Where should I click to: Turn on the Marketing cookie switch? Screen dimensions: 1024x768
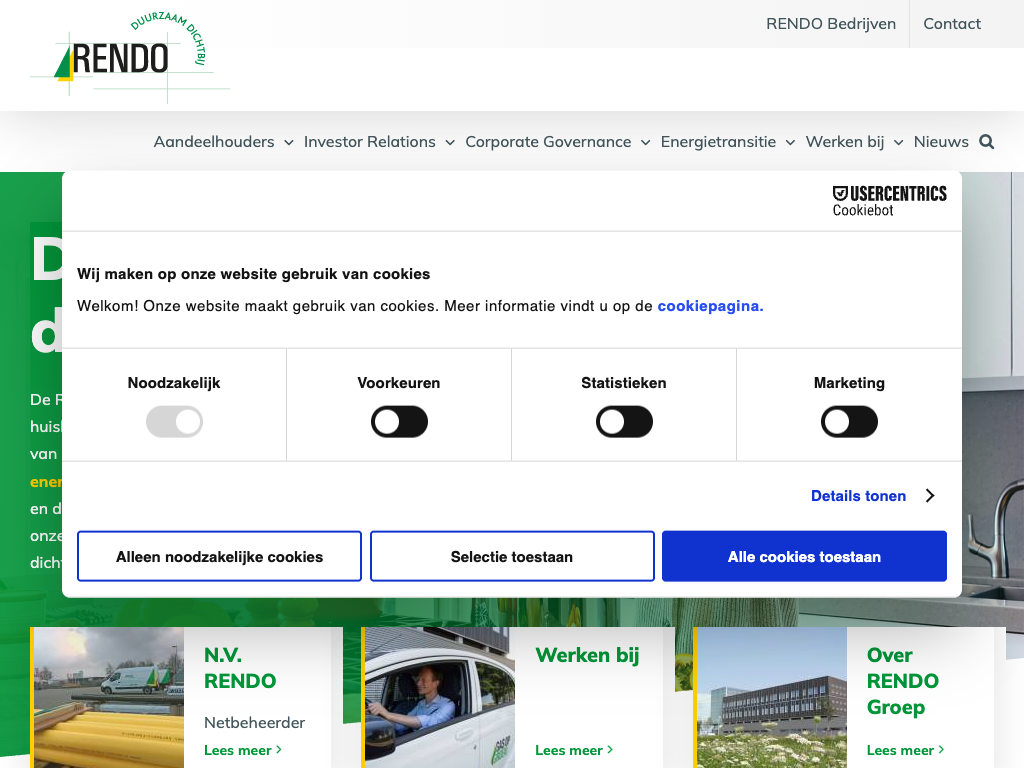click(x=849, y=422)
